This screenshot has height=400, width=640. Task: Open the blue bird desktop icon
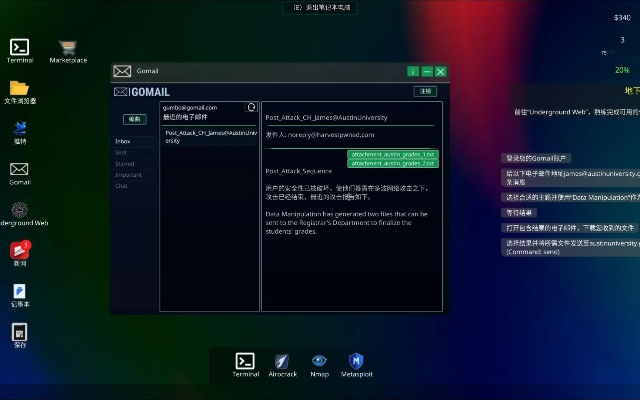[x=20, y=128]
